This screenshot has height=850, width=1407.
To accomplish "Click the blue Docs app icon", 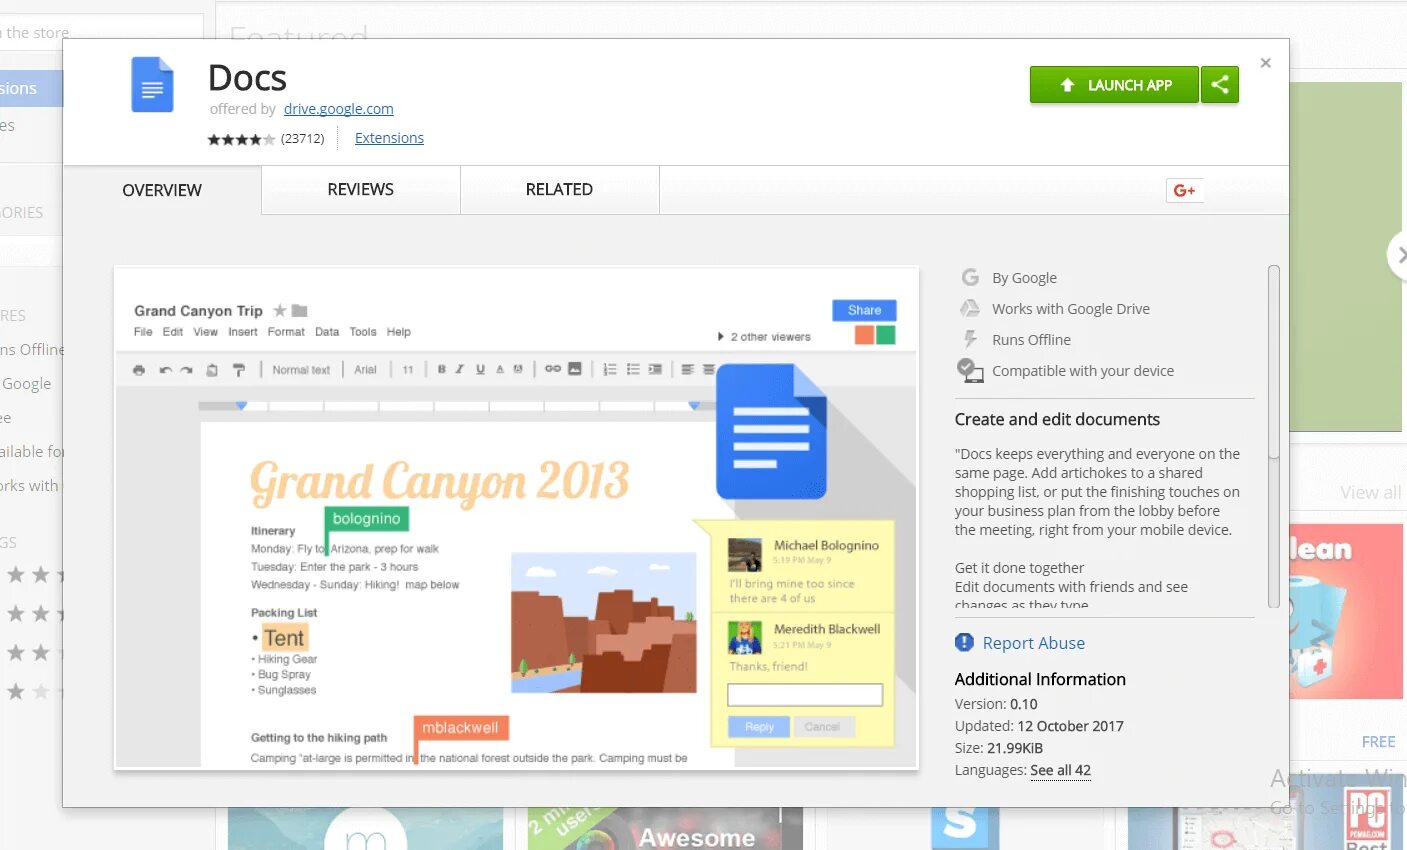I will 152,85.
